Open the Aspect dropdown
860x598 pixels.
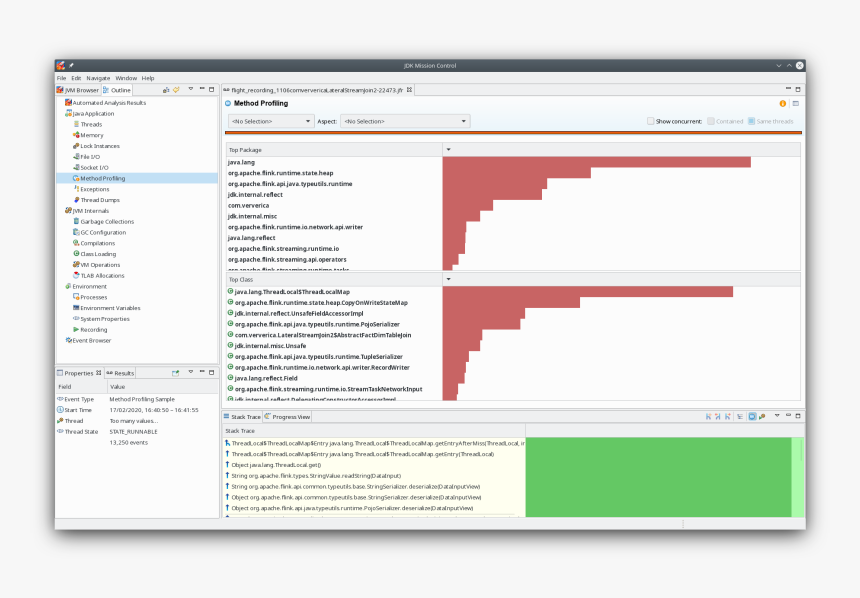405,121
